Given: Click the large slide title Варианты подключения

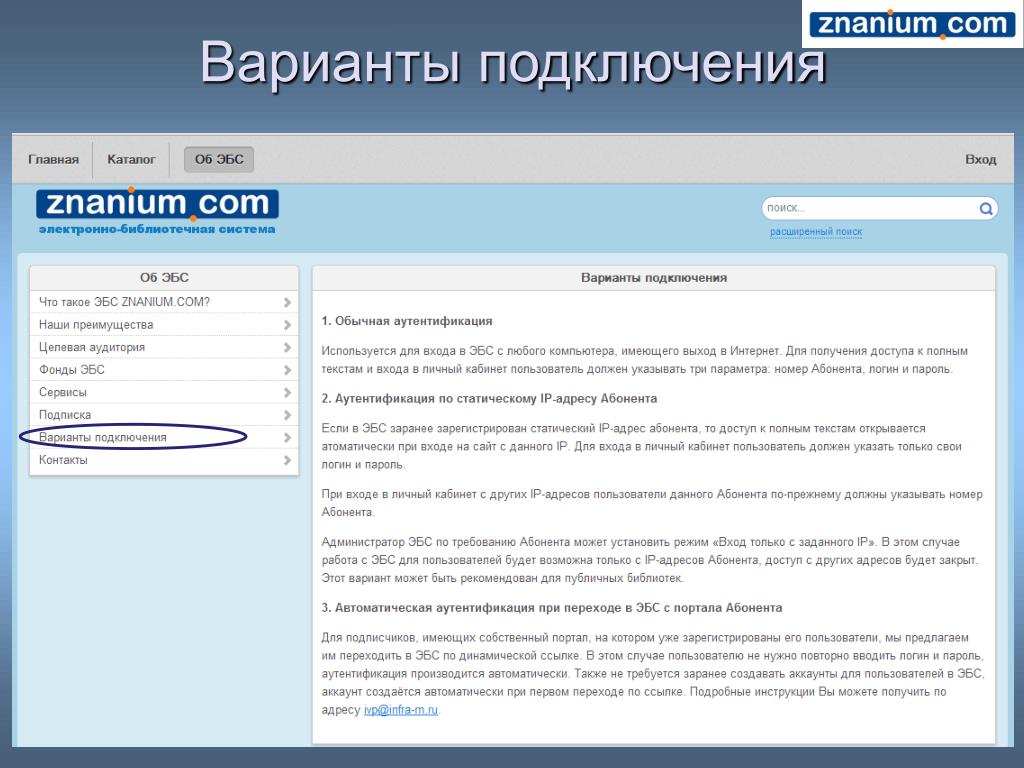Looking at the screenshot, I should (x=513, y=63).
